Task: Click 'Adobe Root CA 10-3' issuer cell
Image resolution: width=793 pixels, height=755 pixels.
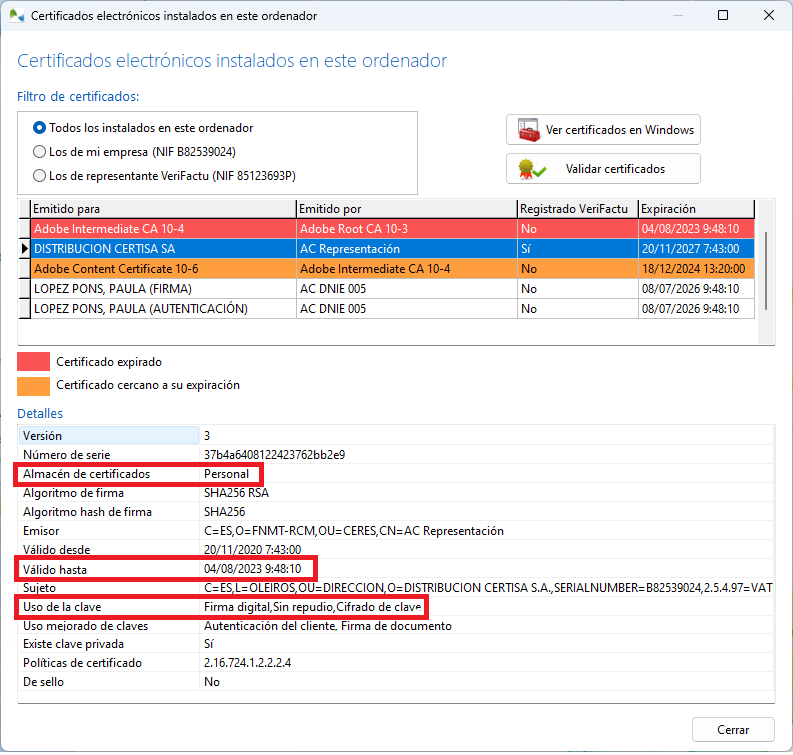Action: pyautogui.click(x=407, y=229)
